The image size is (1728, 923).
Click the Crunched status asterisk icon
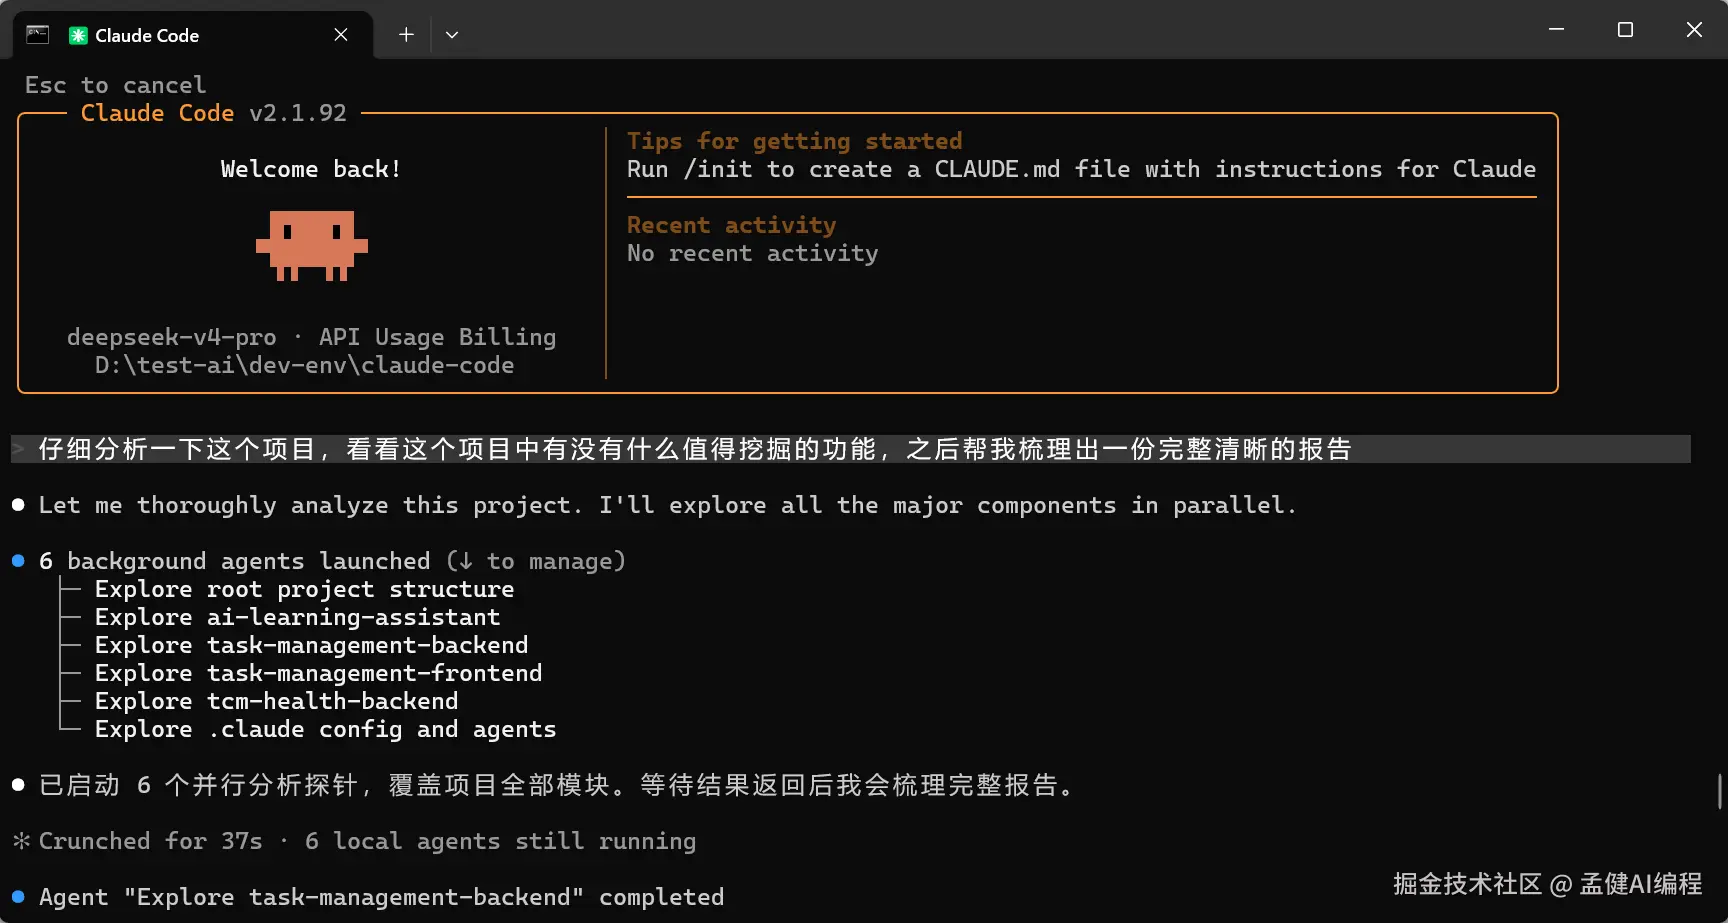coord(21,841)
